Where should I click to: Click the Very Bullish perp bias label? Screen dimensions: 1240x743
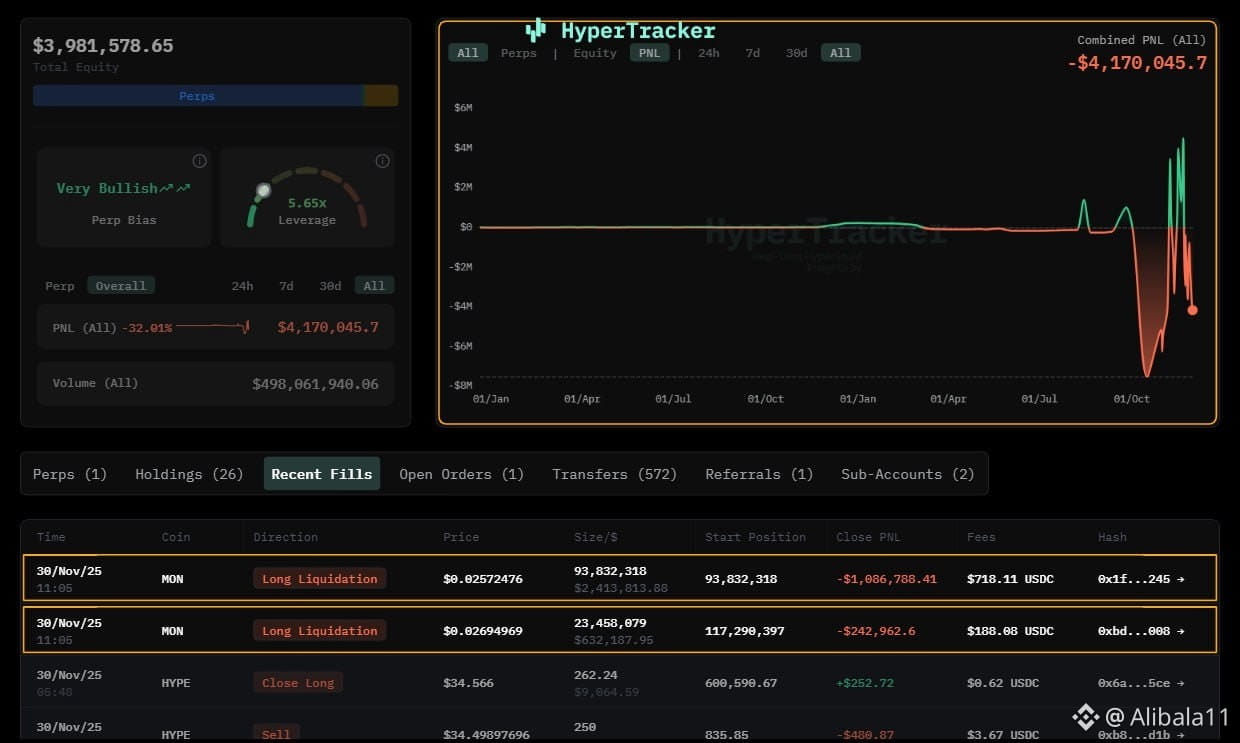(x=123, y=188)
